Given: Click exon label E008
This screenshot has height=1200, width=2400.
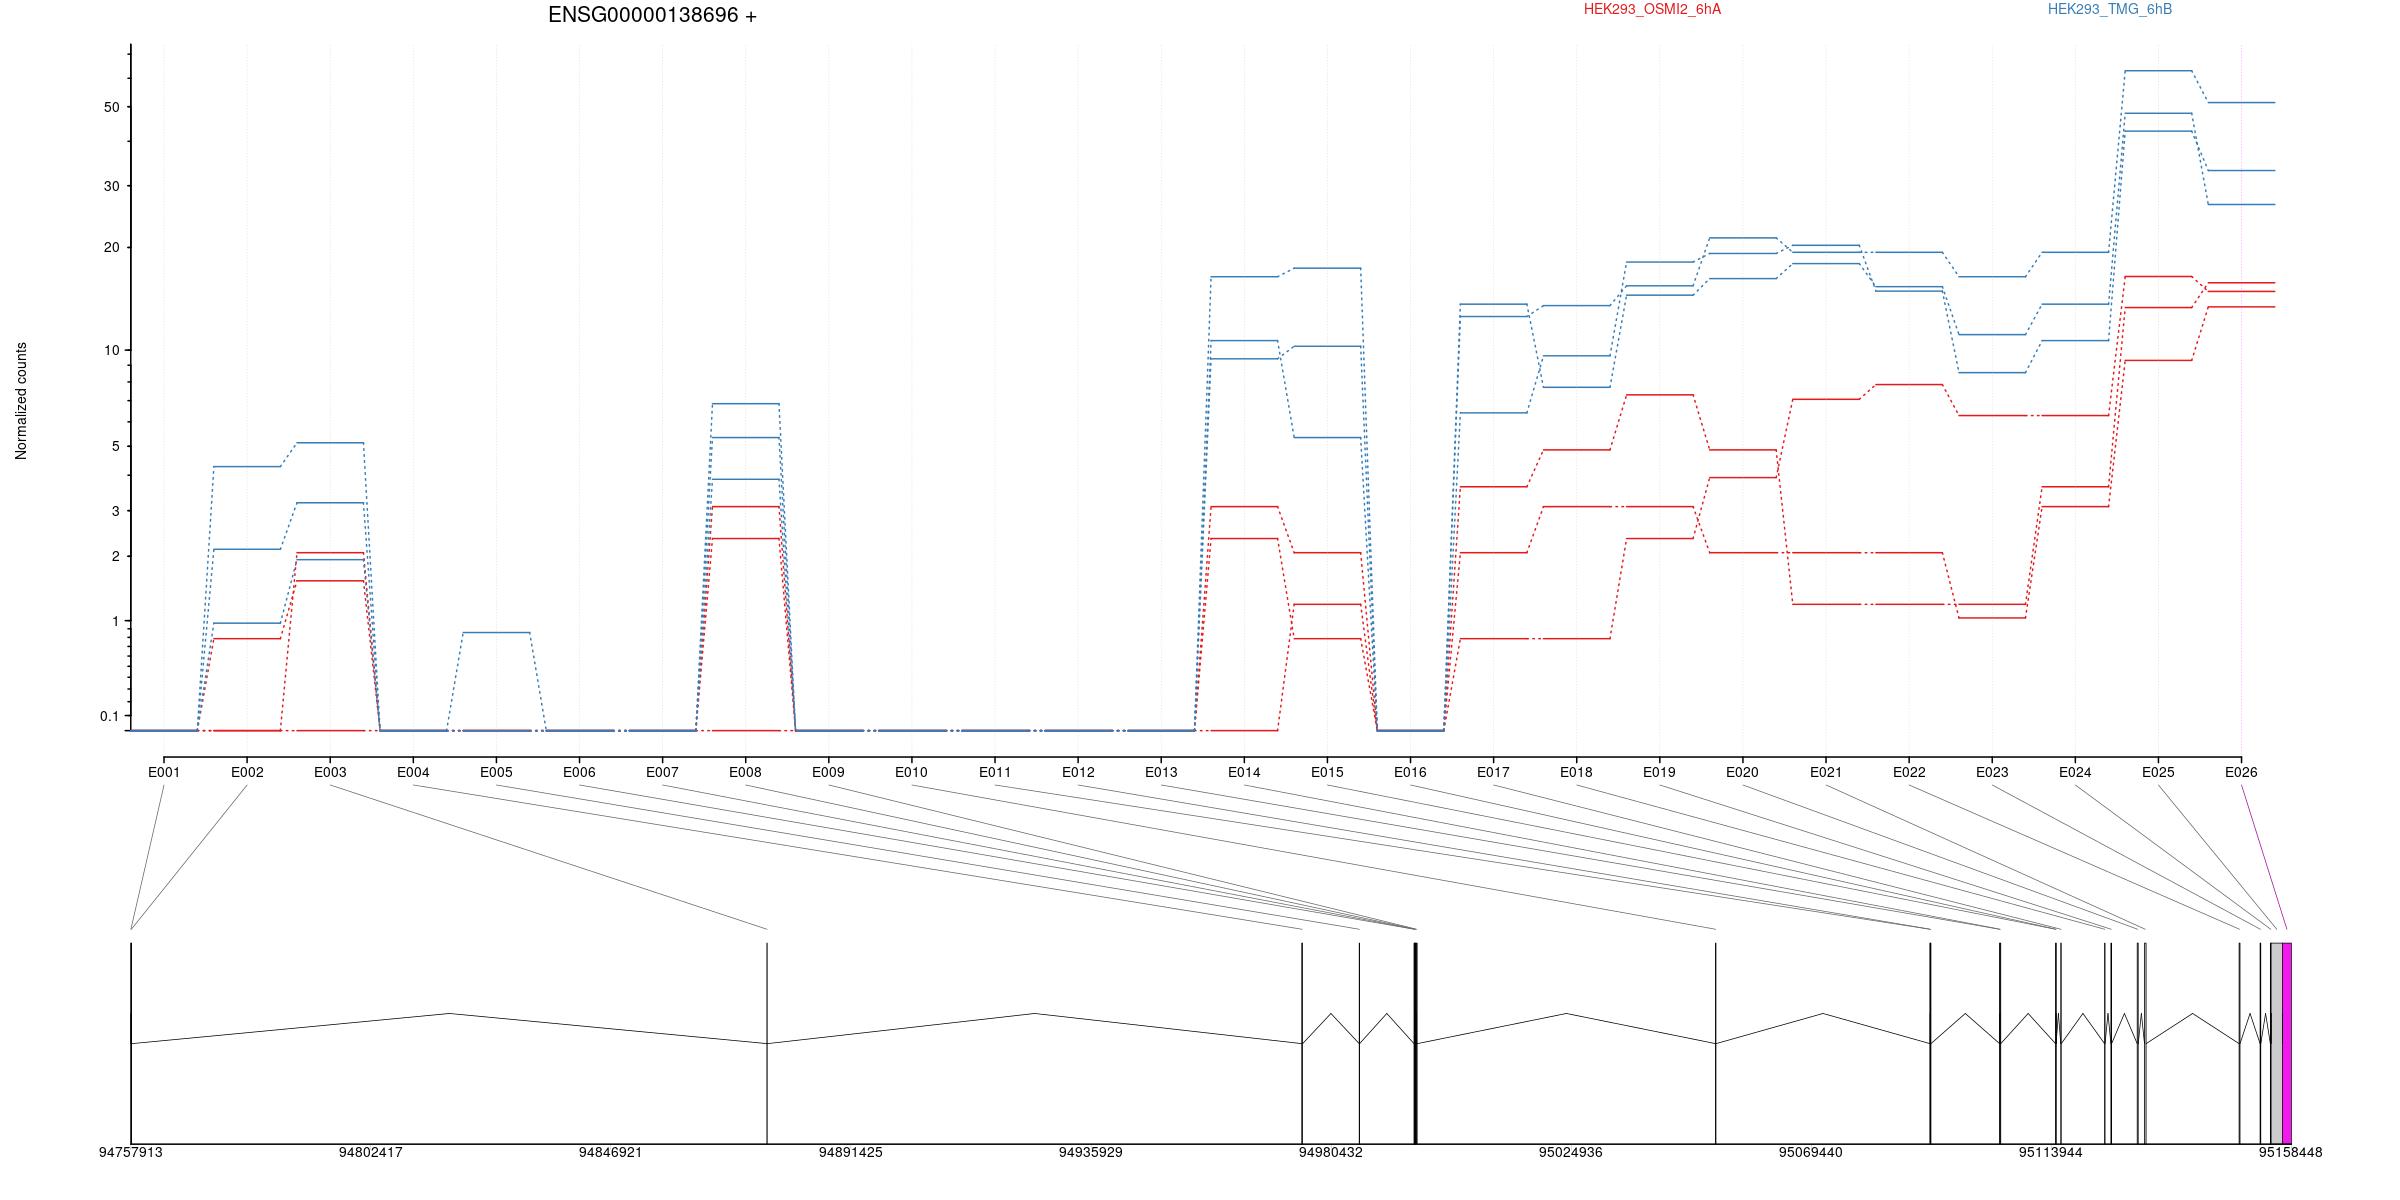Looking at the screenshot, I should [x=745, y=772].
